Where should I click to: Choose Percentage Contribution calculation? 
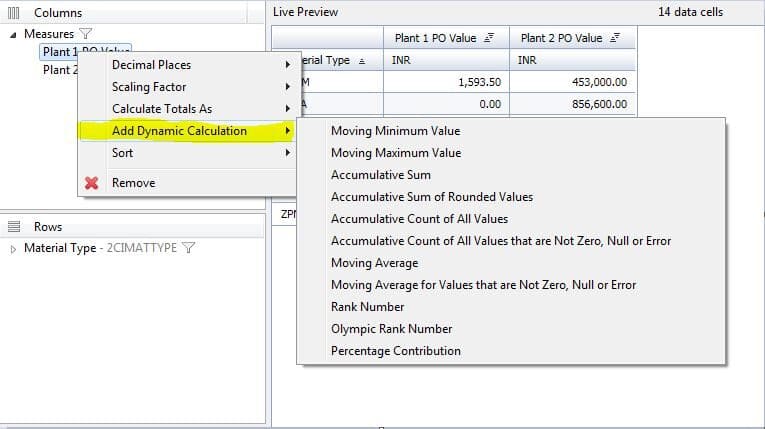pos(396,351)
